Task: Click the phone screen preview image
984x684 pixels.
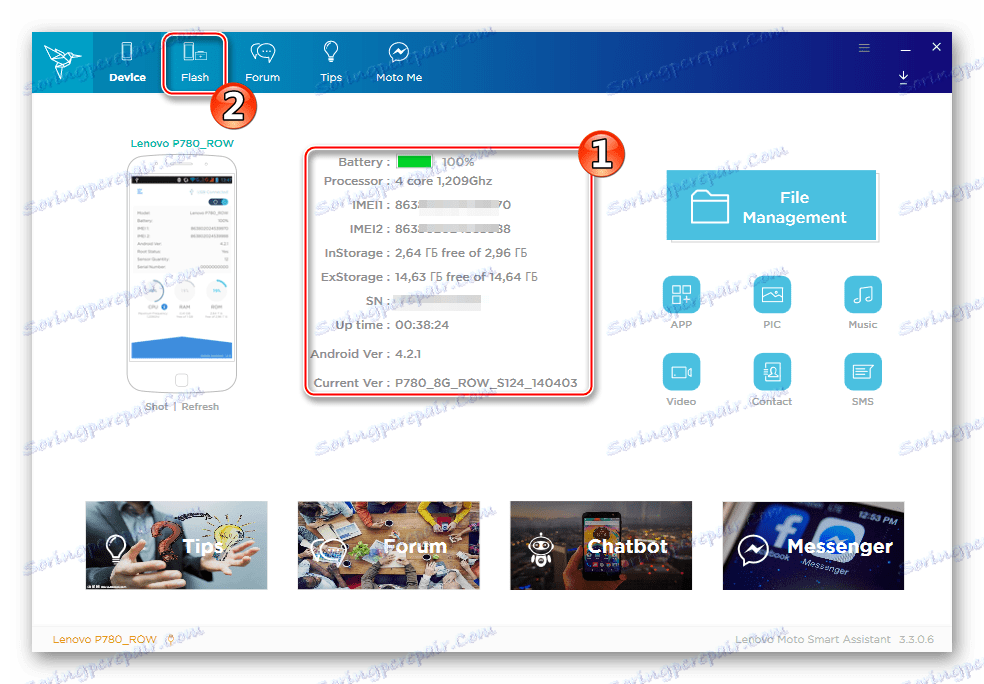Action: tap(181, 268)
